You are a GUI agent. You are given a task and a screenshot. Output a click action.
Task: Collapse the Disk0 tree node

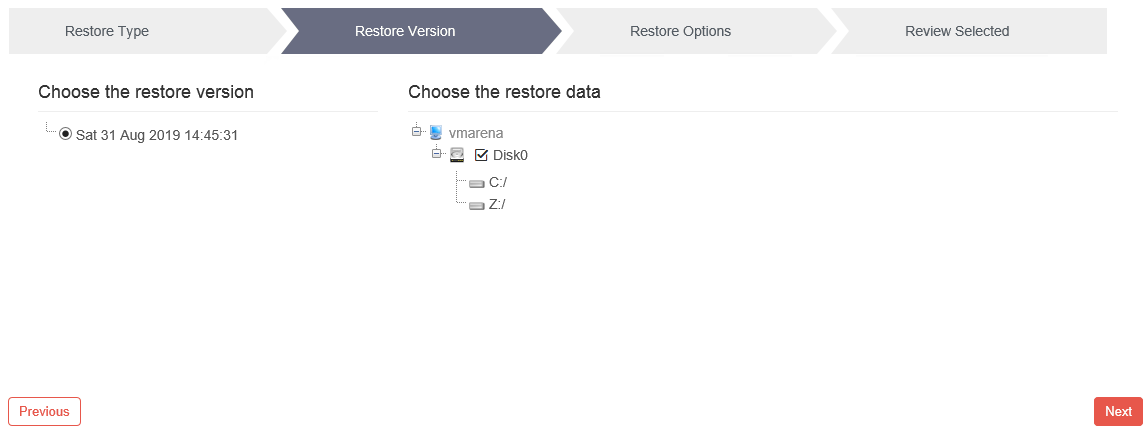click(x=437, y=154)
